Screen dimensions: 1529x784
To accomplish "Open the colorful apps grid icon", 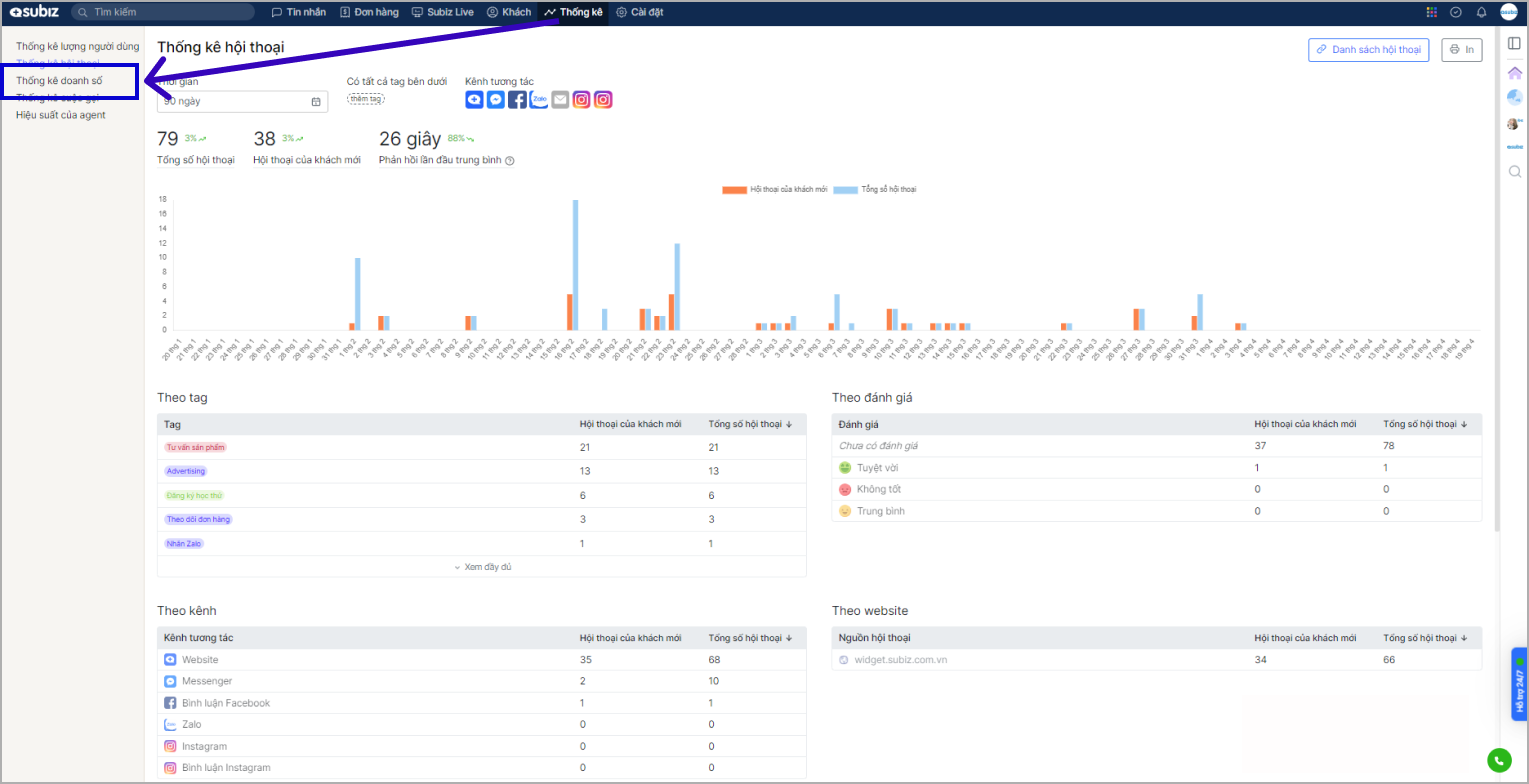I will 1431,12.
